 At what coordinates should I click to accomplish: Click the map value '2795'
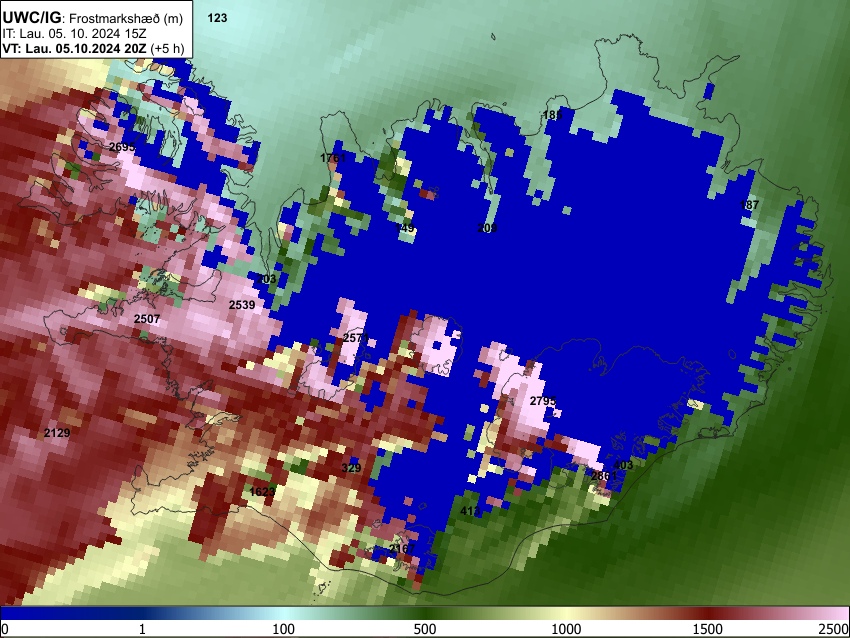pyautogui.click(x=543, y=401)
